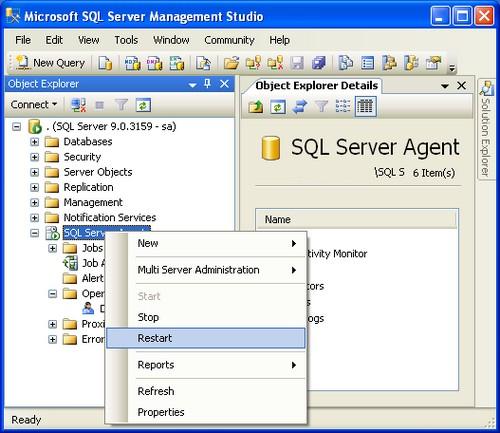Expand the Notification Services node
This screenshot has width=500, height=433.
(x=34, y=218)
